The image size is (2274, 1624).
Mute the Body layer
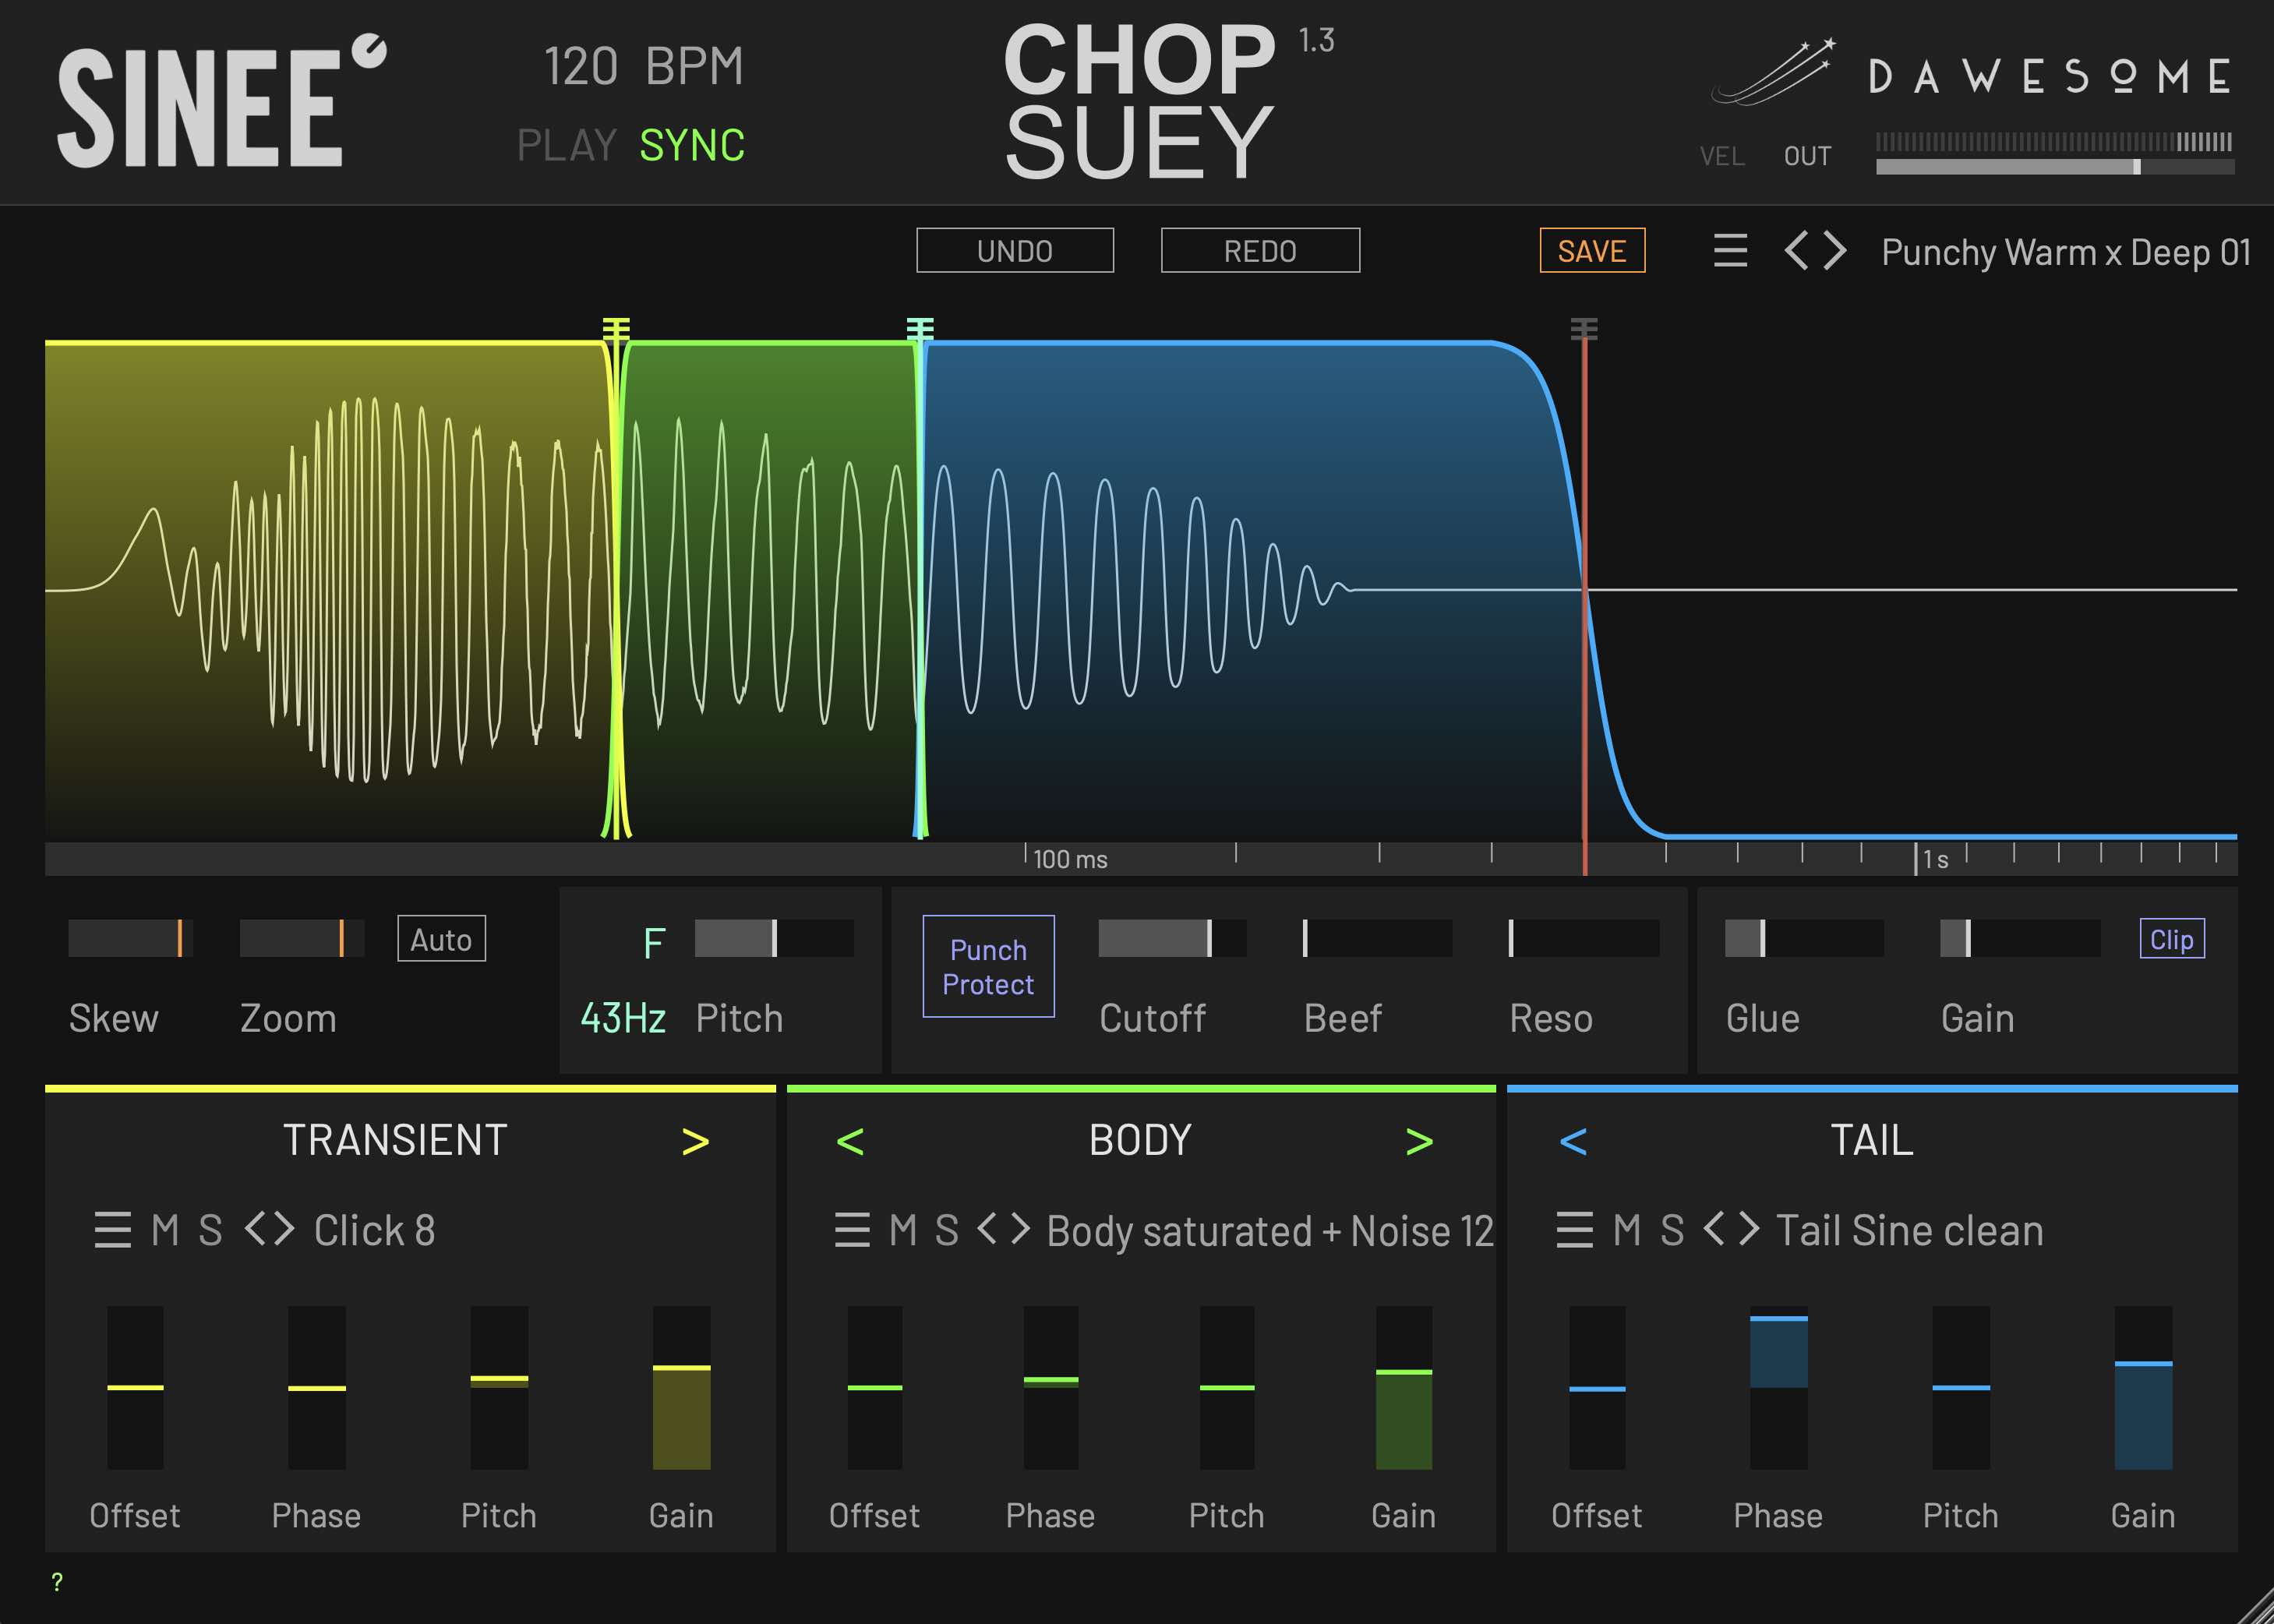[x=903, y=1230]
